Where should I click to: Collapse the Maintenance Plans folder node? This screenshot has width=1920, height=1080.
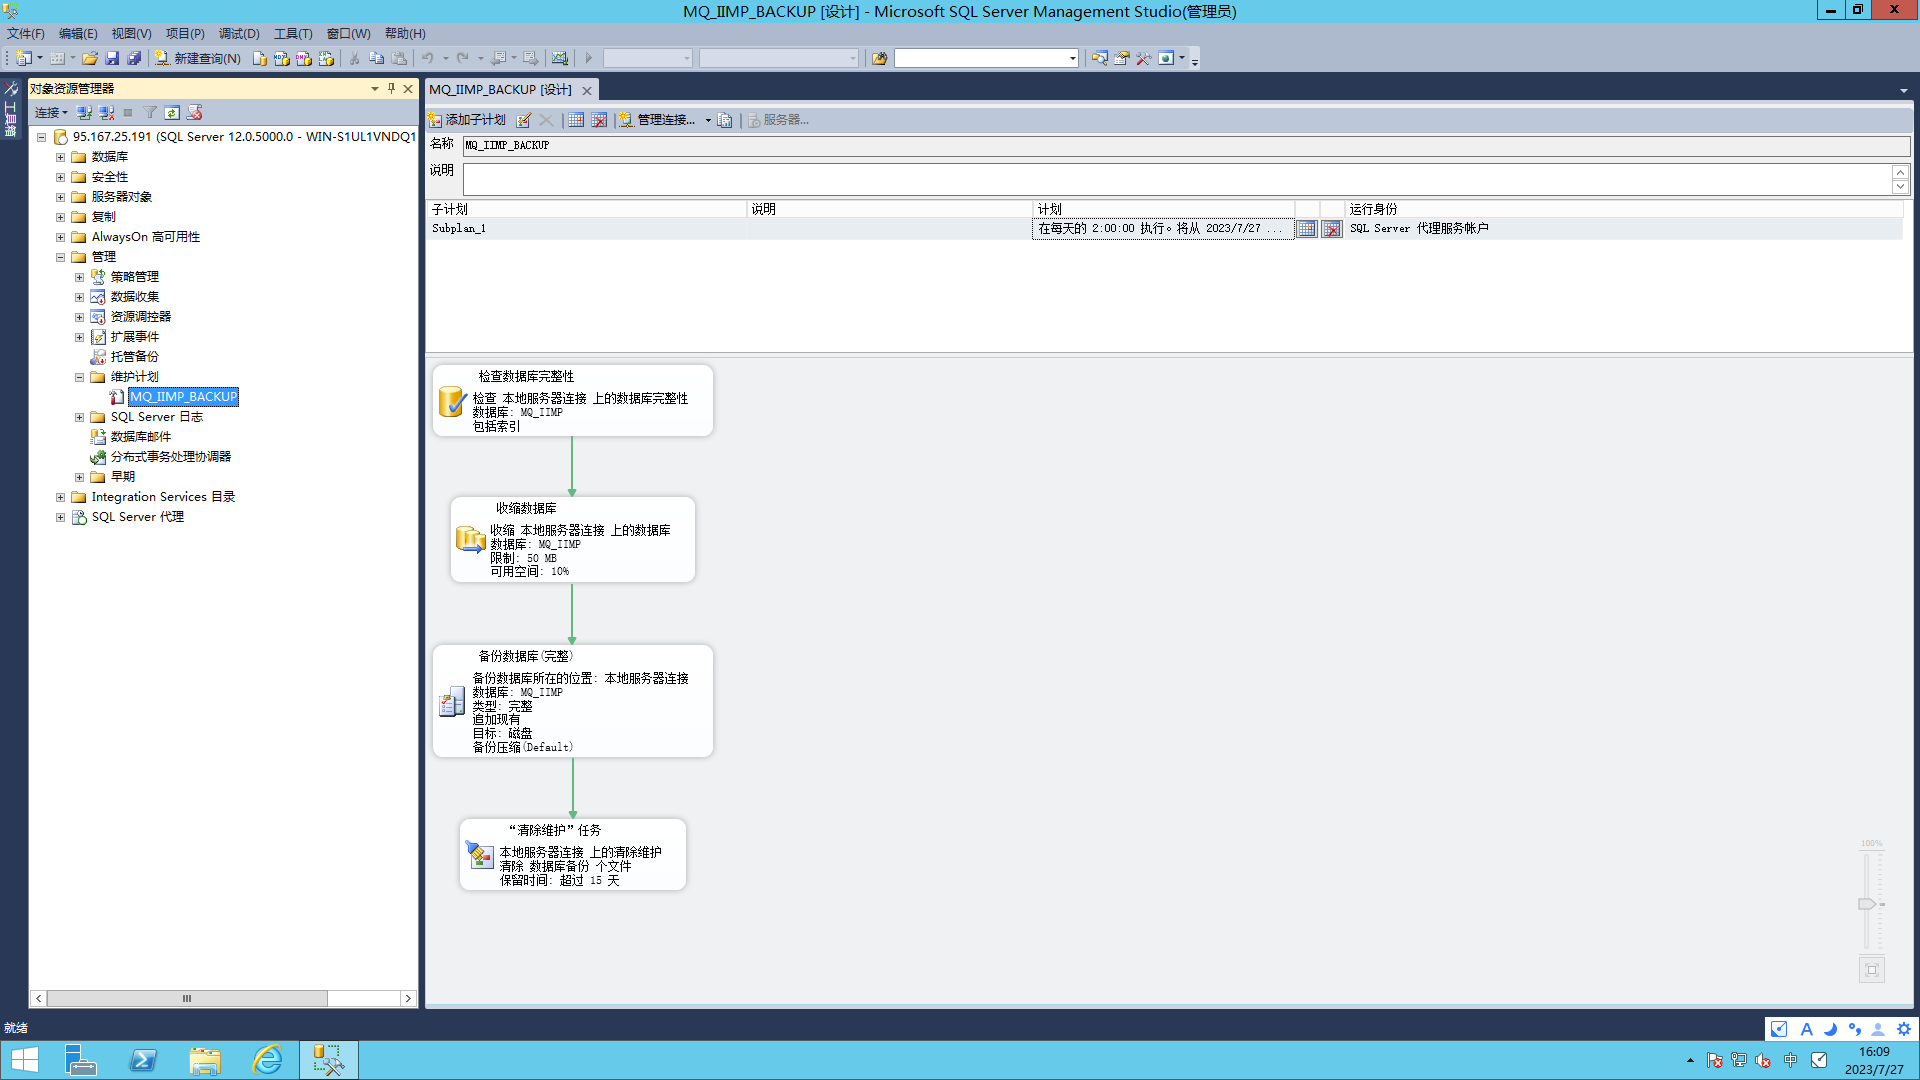point(79,377)
